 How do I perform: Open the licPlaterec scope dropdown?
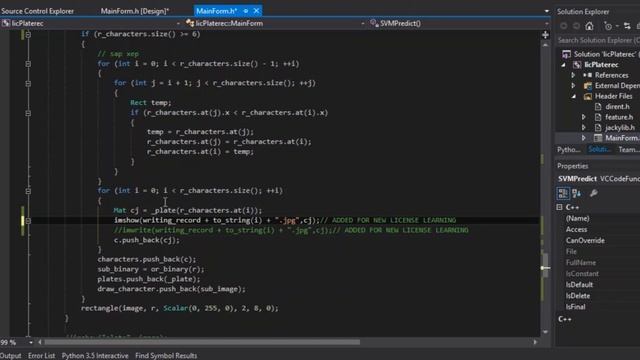(x=178, y=24)
